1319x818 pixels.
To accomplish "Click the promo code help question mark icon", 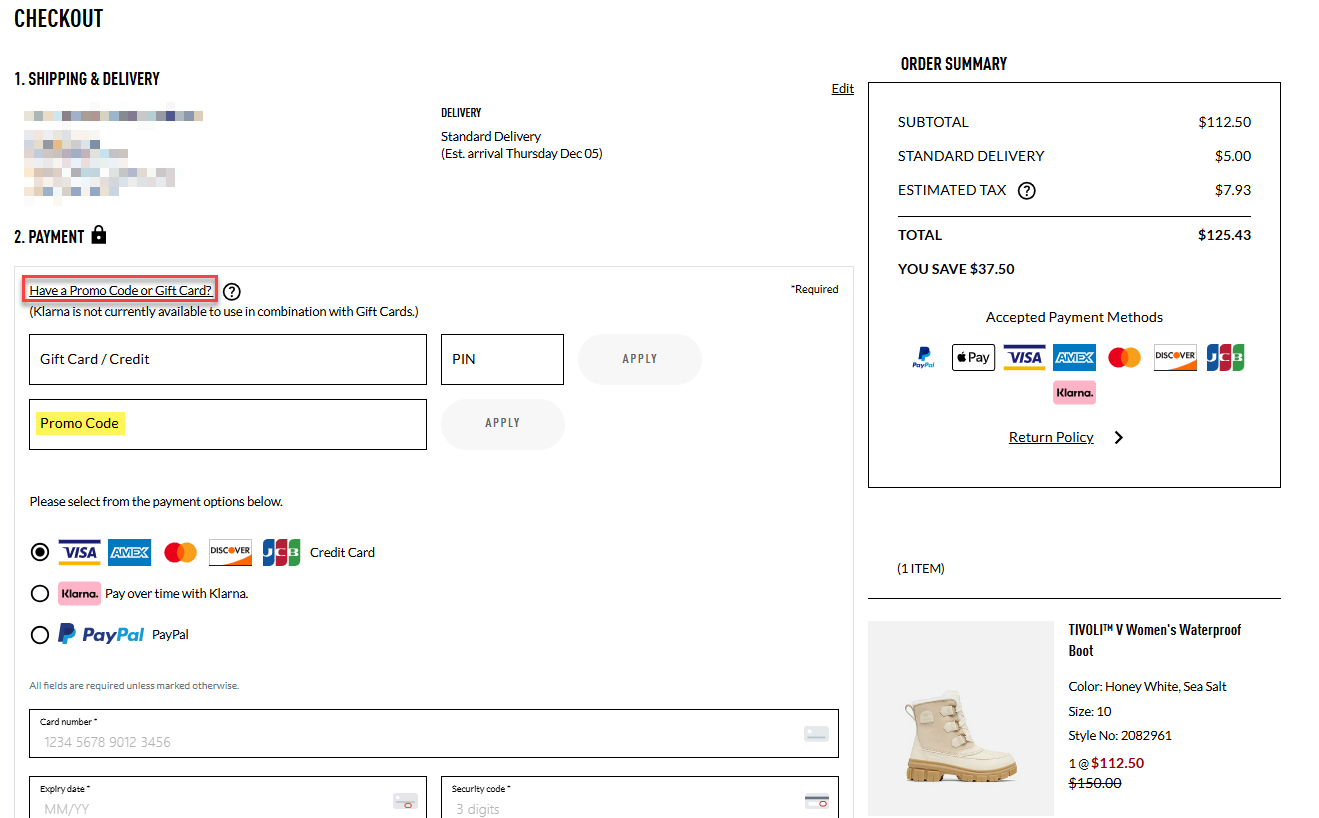I will tap(232, 292).
